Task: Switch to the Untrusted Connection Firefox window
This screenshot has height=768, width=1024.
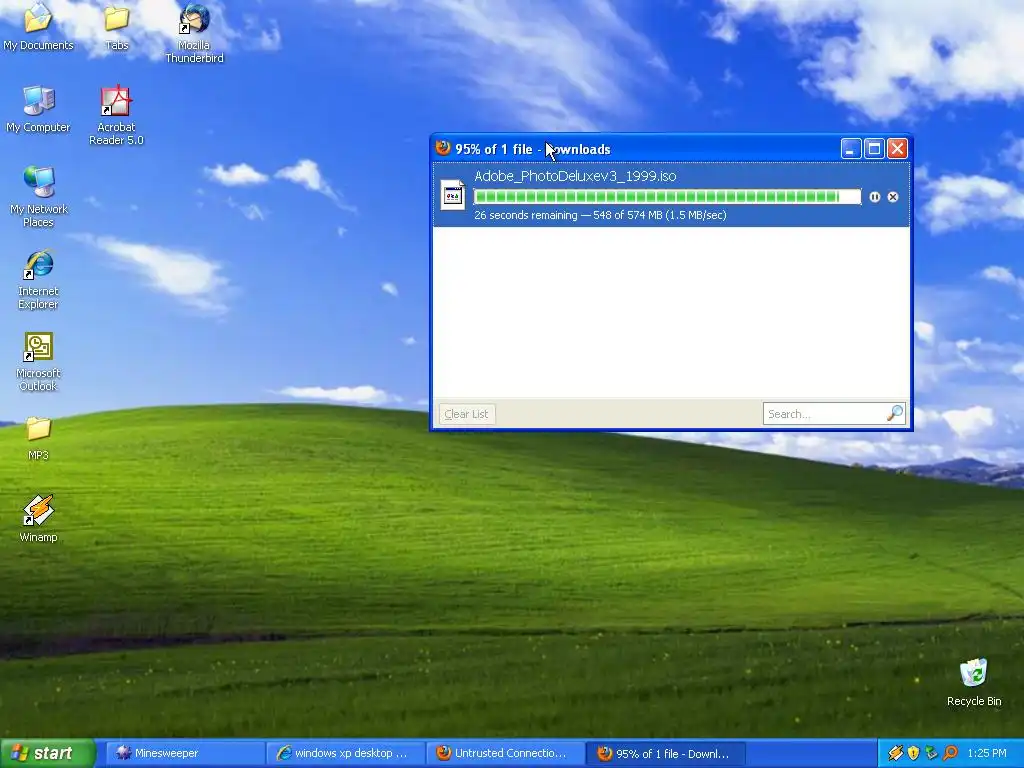Action: point(505,754)
